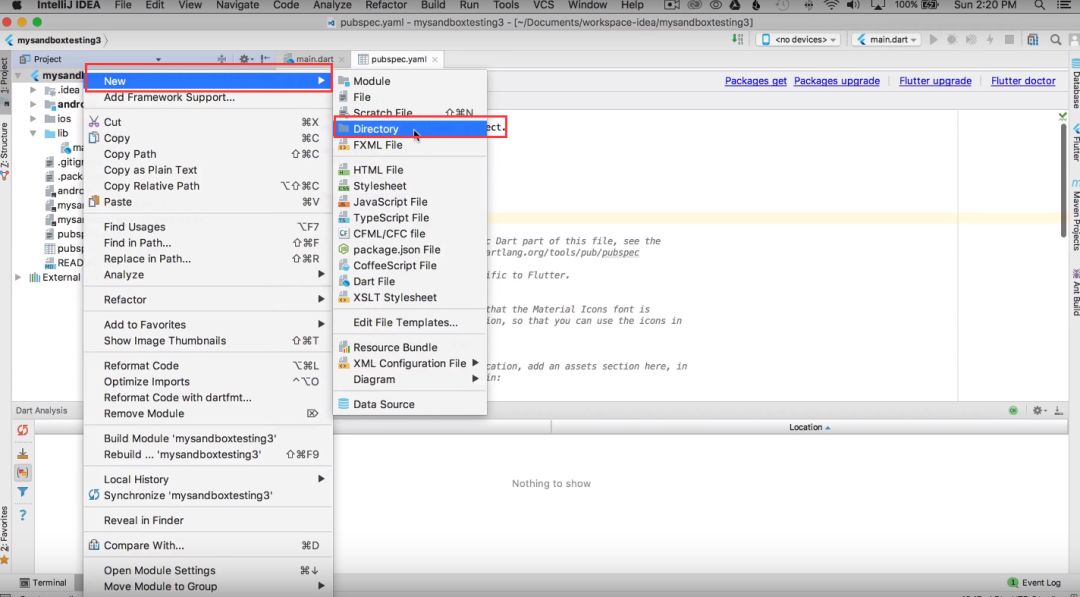Open Project Structure toolbar icon
The height and width of the screenshot is (597, 1080).
tap(1032, 40)
